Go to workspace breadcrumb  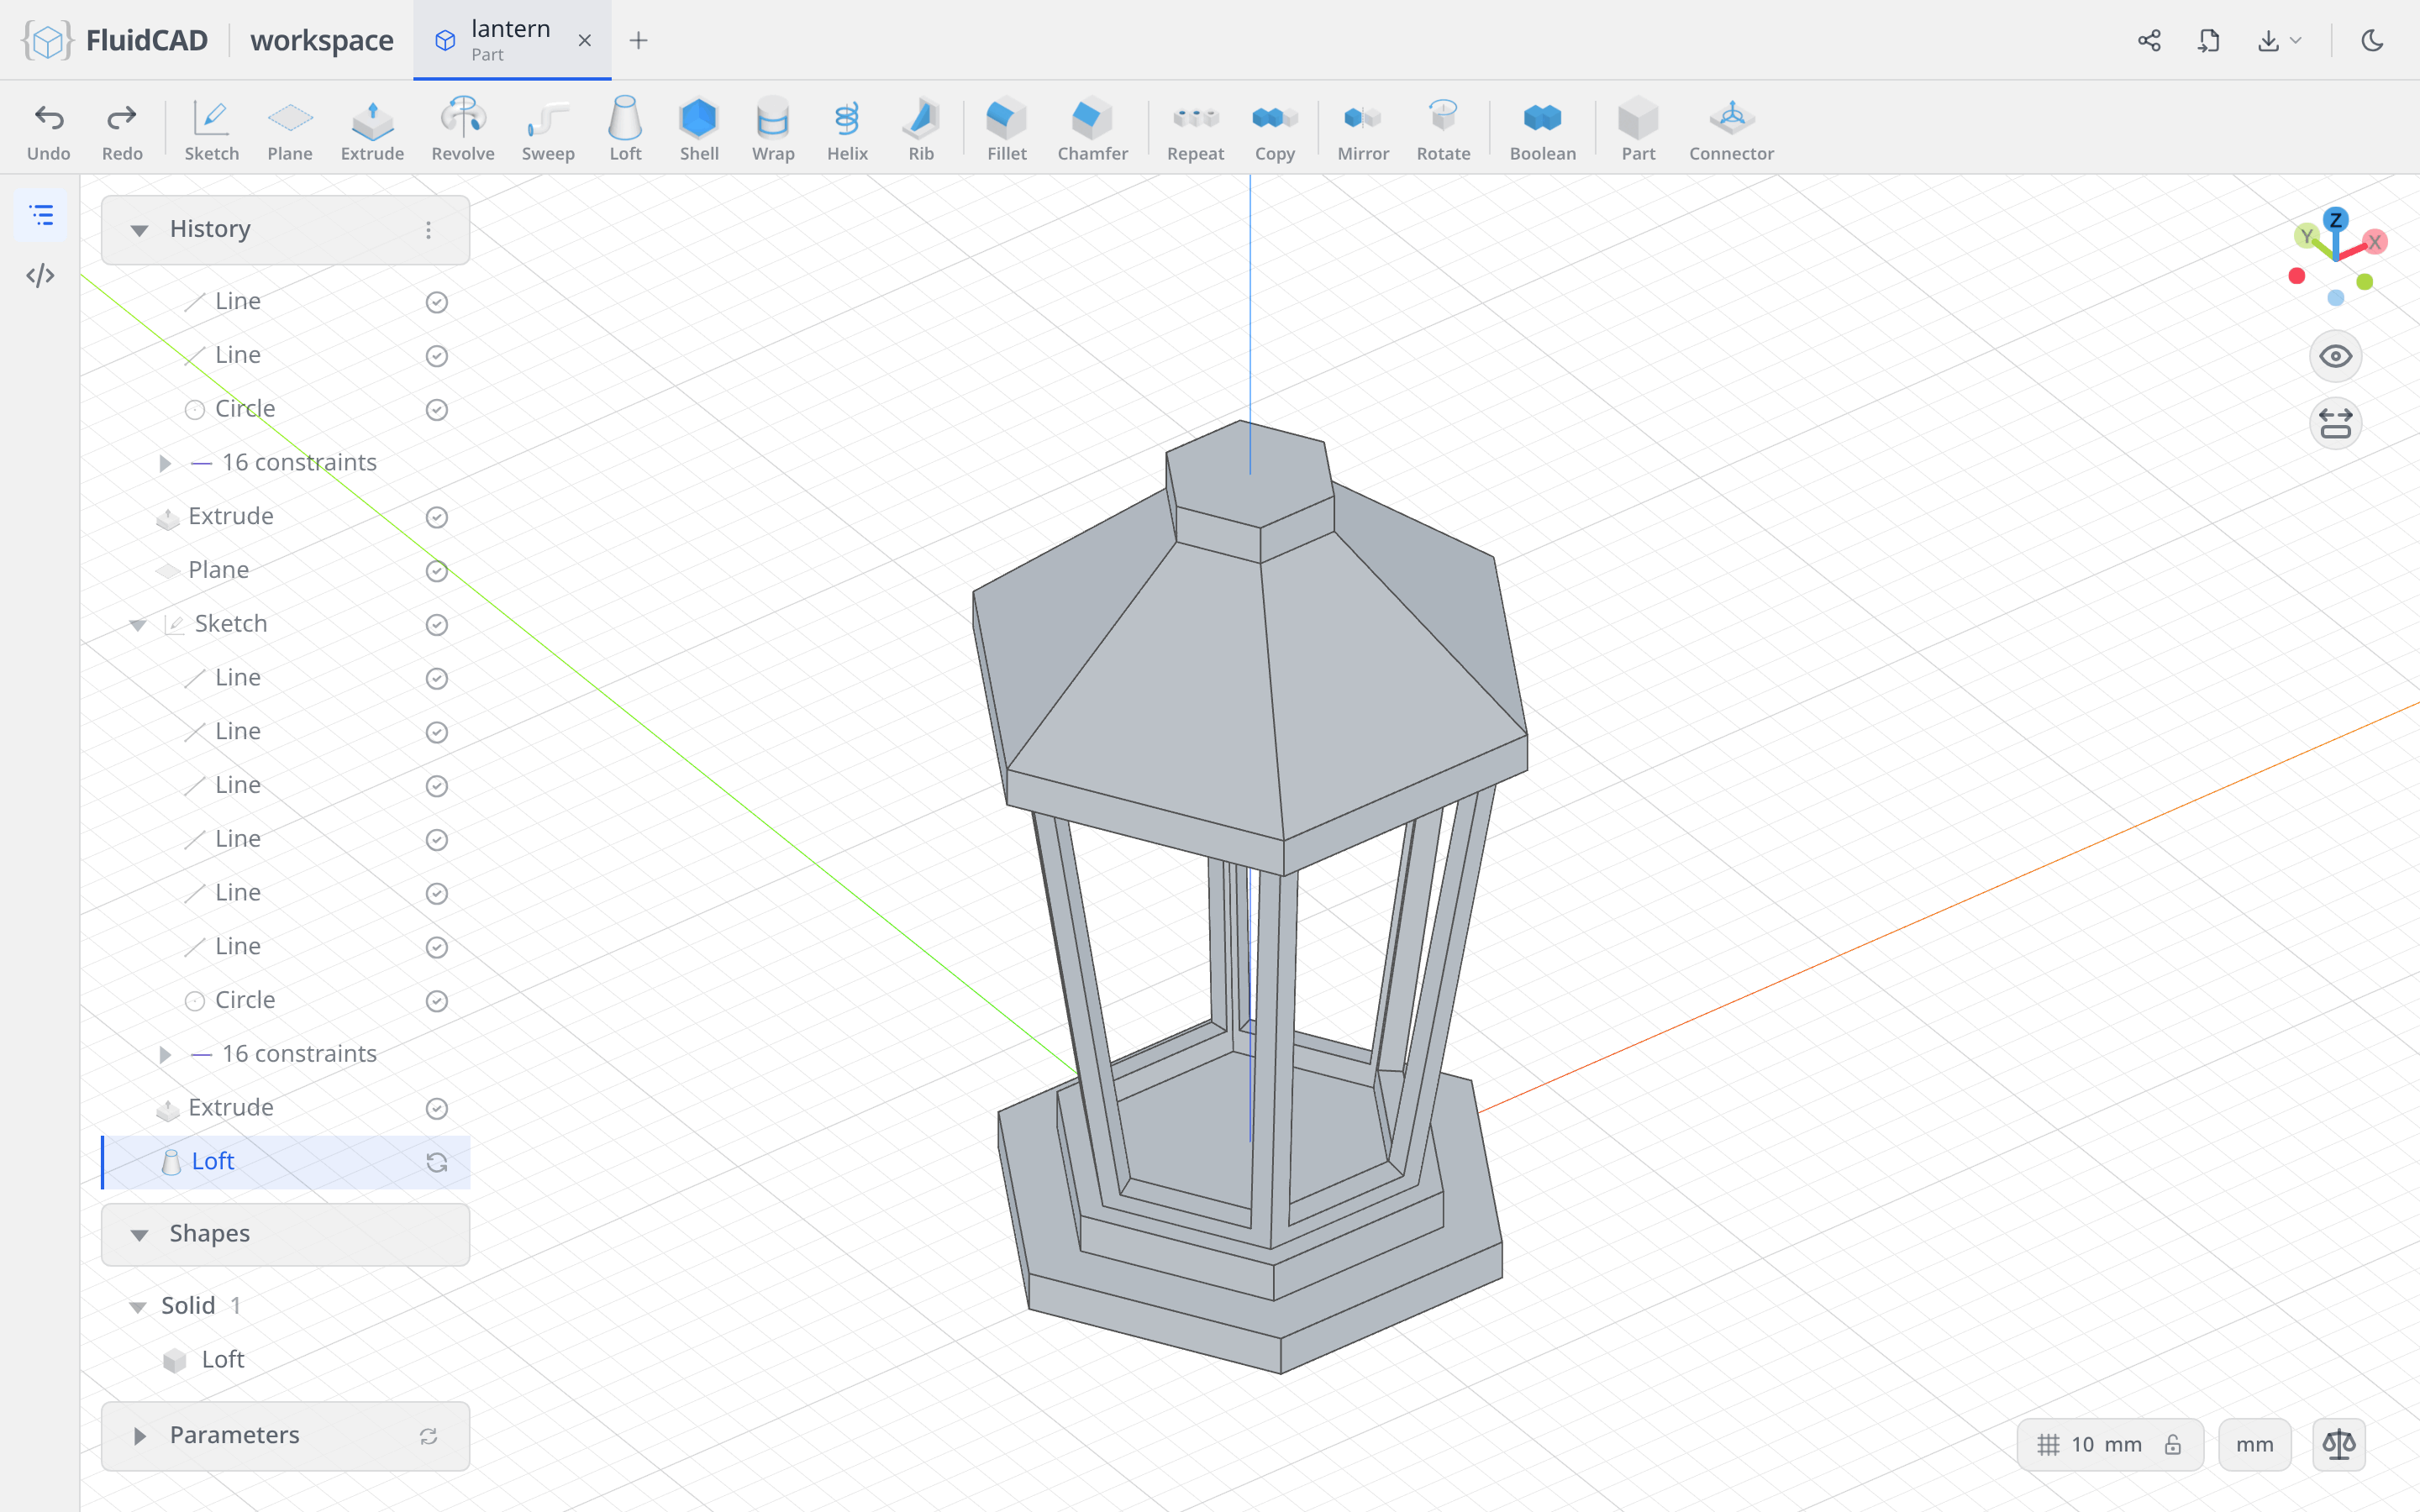(321, 40)
